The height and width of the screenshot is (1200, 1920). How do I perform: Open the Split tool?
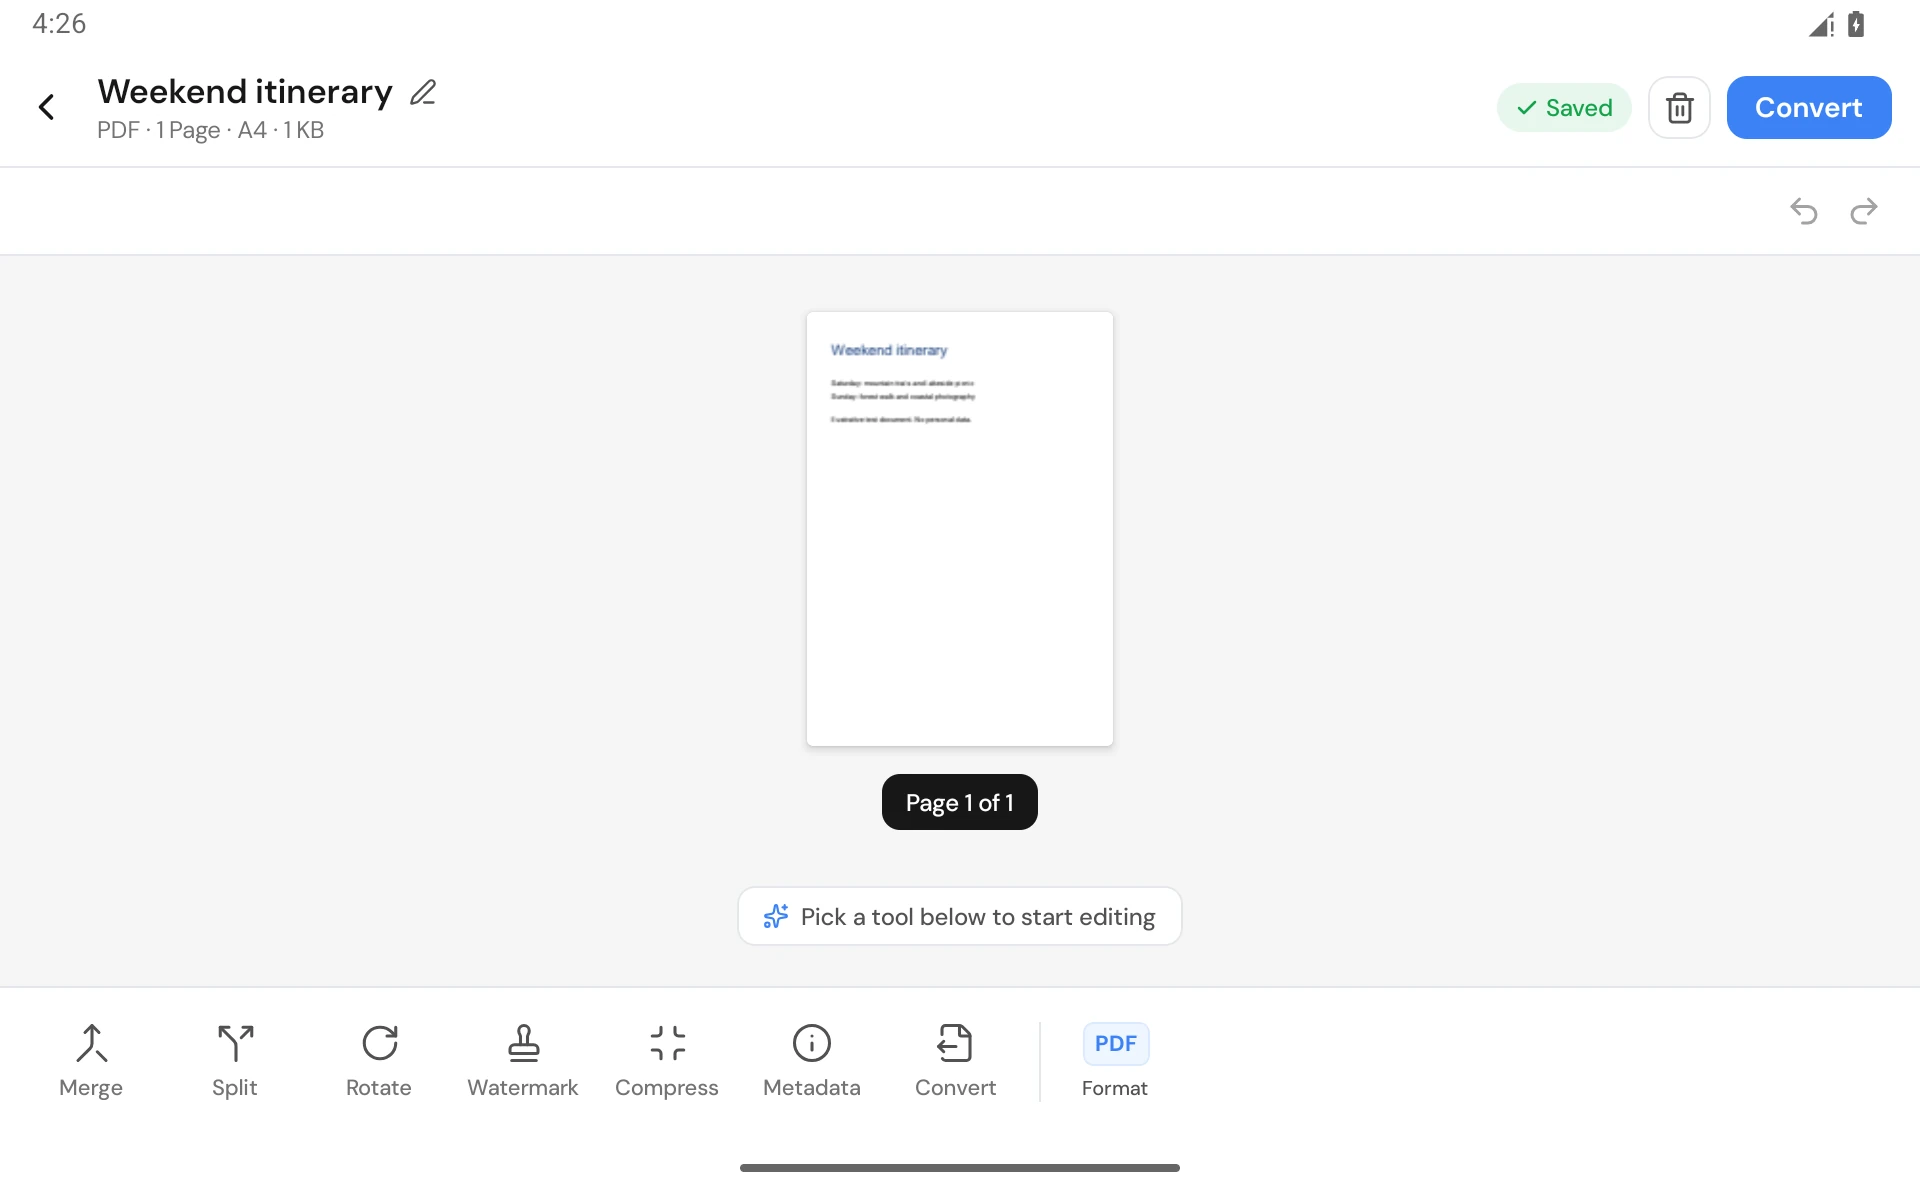[235, 1061]
